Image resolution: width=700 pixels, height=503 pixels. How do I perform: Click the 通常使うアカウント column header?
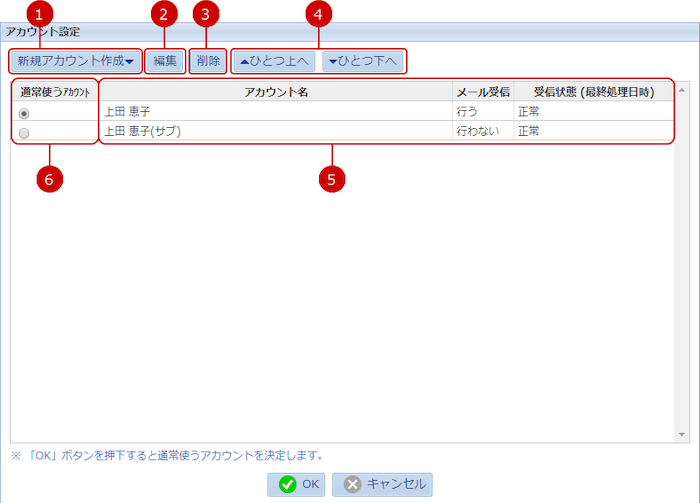[x=55, y=92]
